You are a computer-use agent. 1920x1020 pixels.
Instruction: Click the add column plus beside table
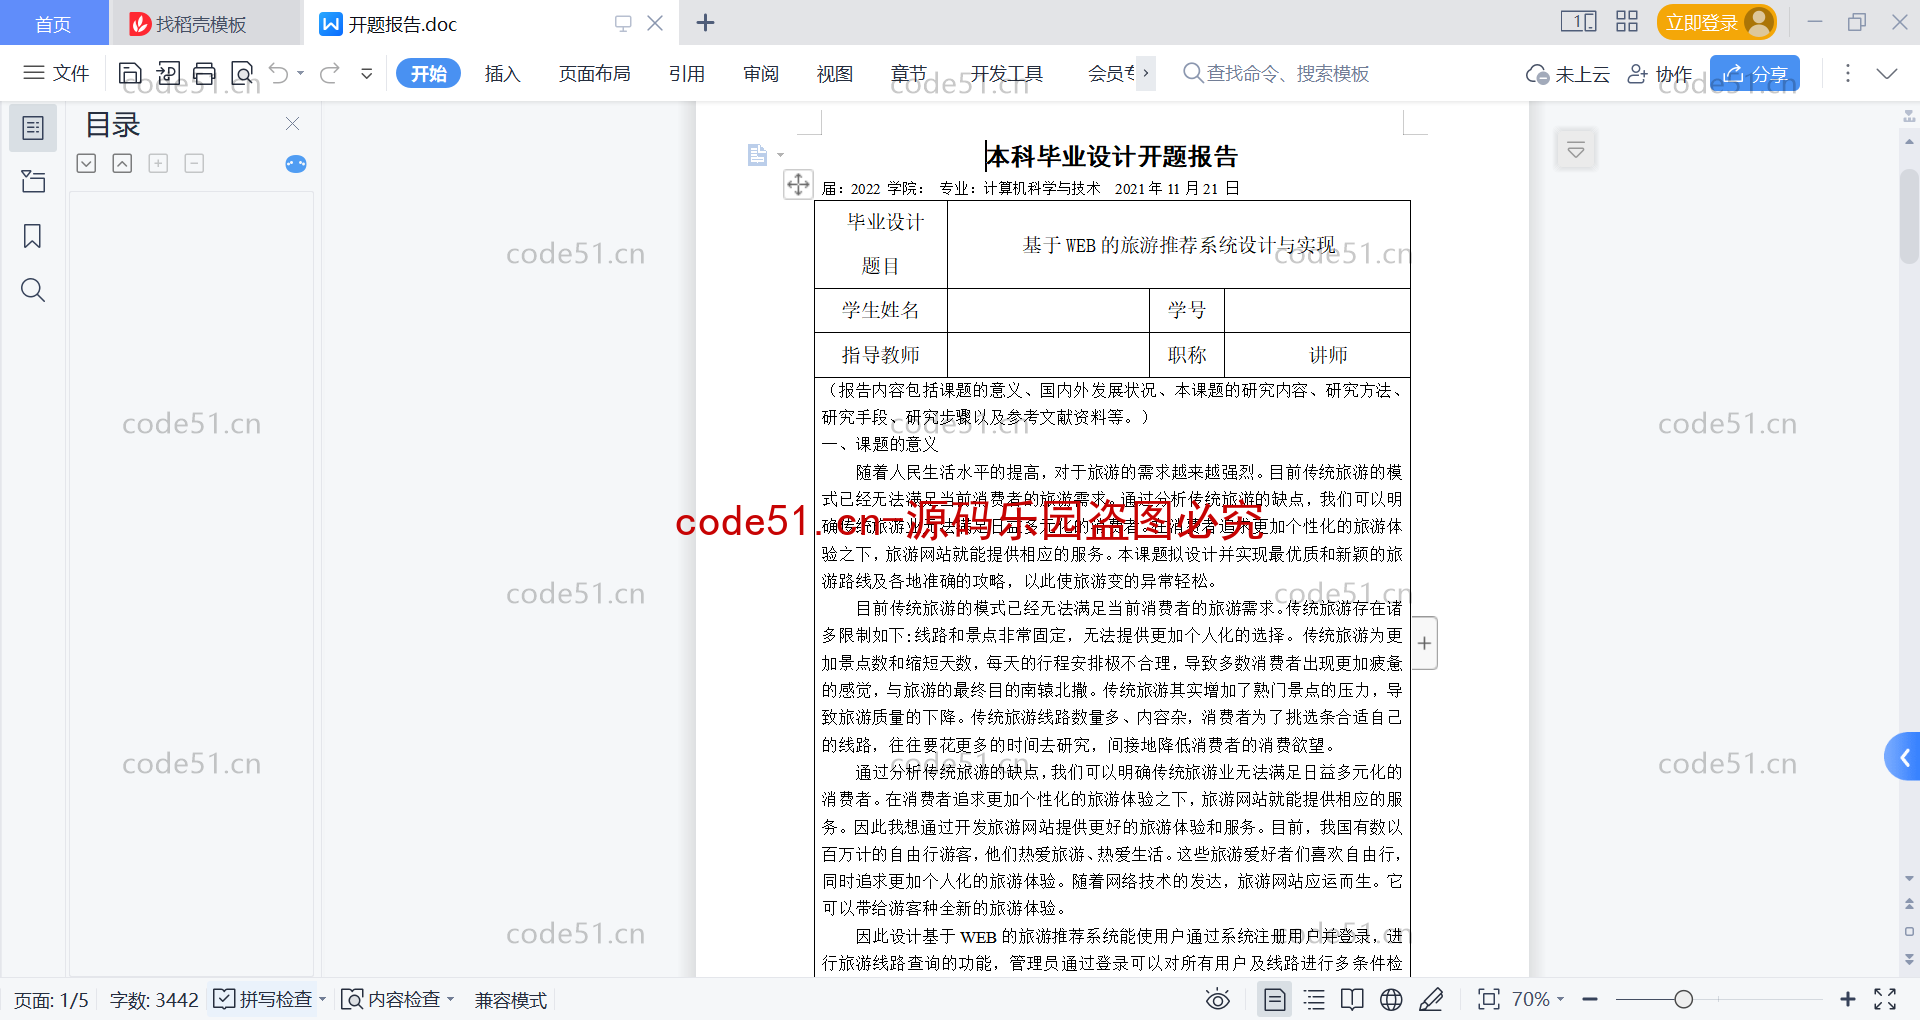[1424, 643]
